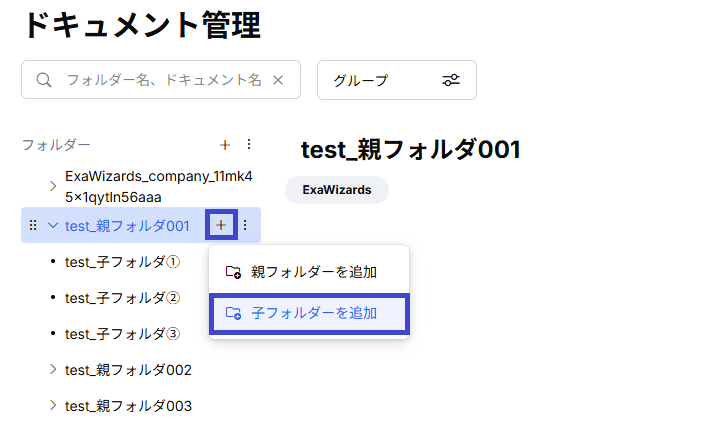722x421 pixels.
Task: Click folder-plus icon next to 親フォルダーを追加
Action: [233, 272]
